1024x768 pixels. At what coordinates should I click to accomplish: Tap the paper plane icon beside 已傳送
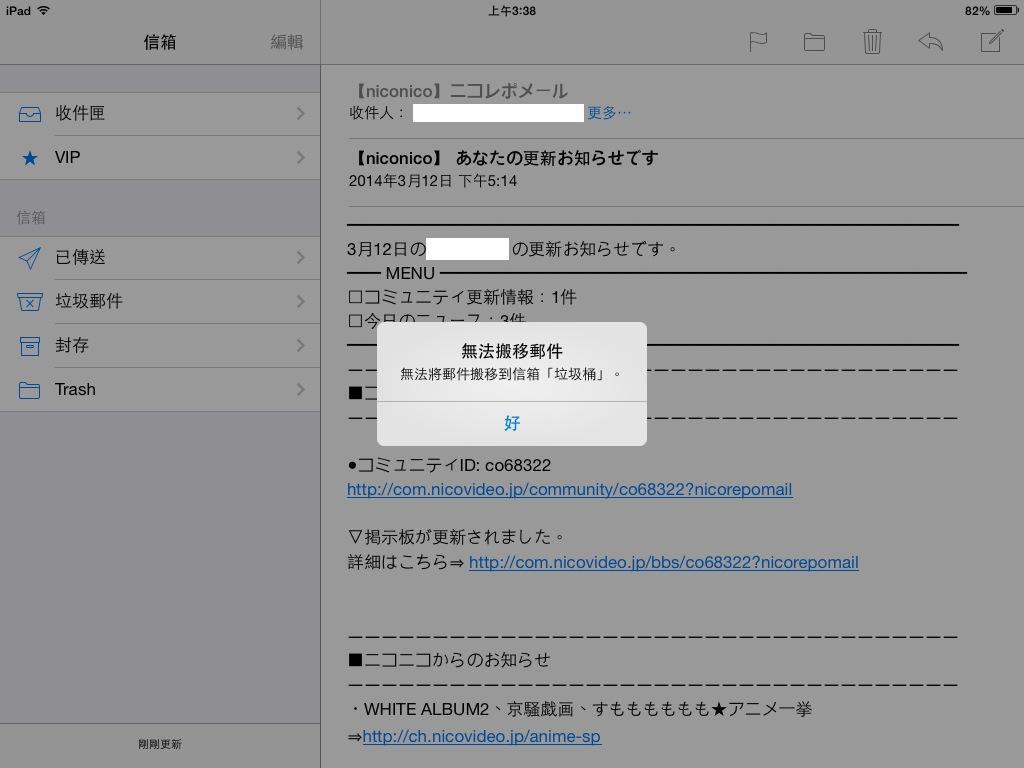29,258
